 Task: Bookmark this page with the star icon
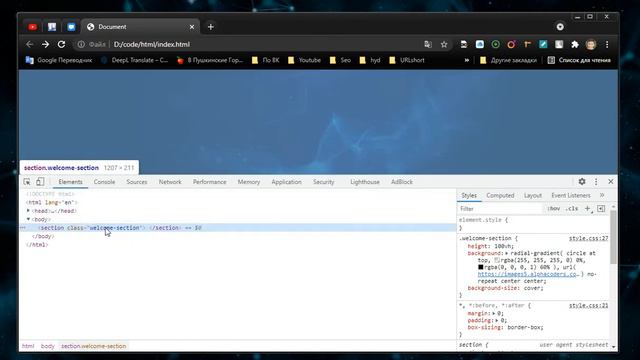[444, 44]
